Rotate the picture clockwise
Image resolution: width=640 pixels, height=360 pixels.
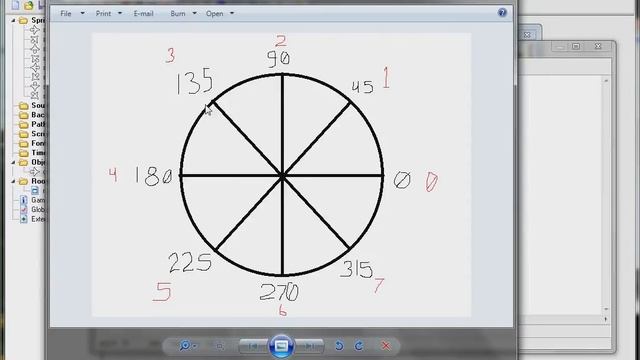point(359,346)
